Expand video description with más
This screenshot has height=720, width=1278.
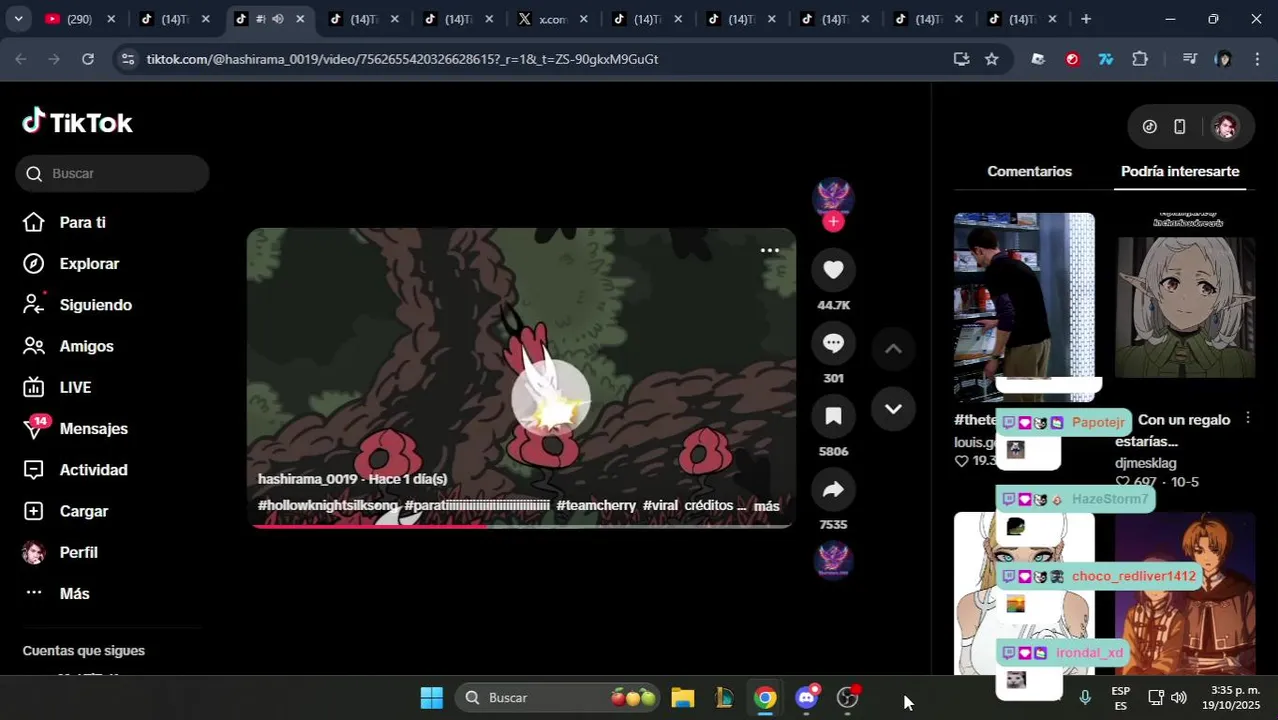(x=766, y=506)
